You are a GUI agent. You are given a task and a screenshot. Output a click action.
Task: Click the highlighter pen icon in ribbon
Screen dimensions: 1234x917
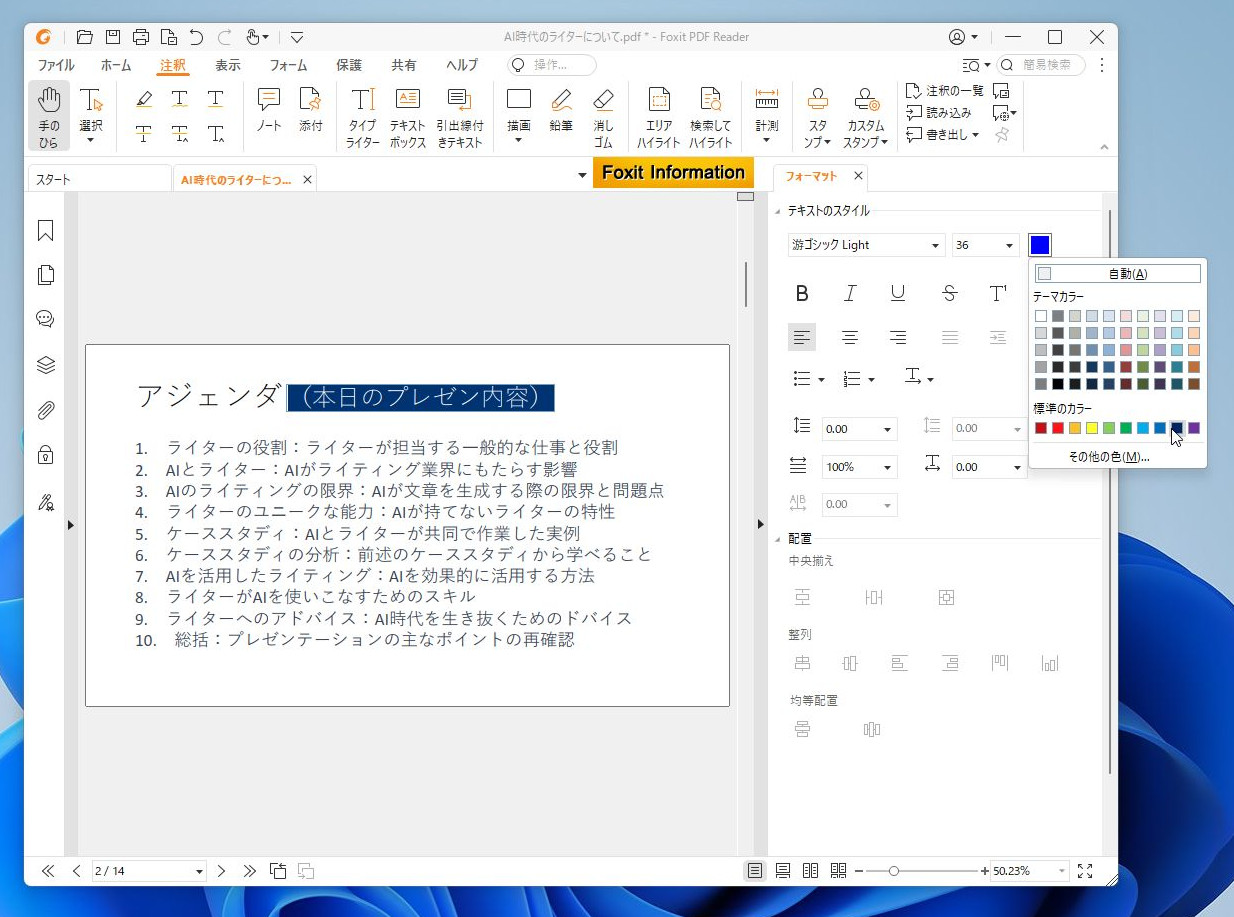click(x=144, y=98)
